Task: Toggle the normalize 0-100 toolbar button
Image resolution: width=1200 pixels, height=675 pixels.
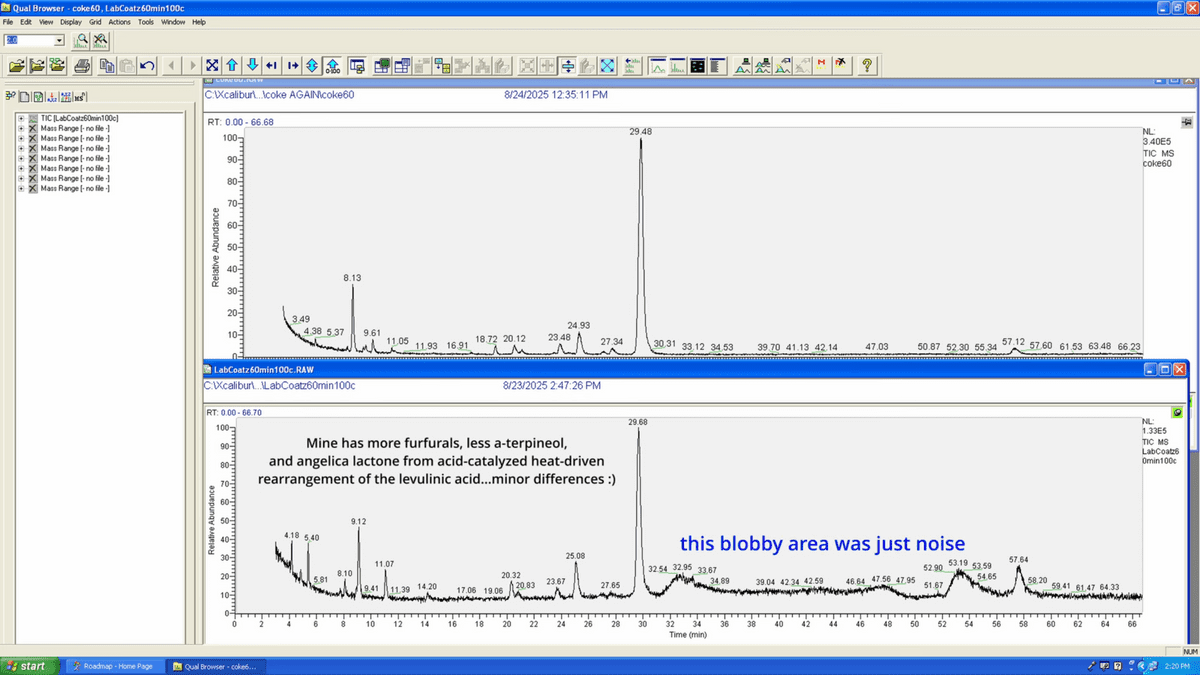Action: [332, 66]
